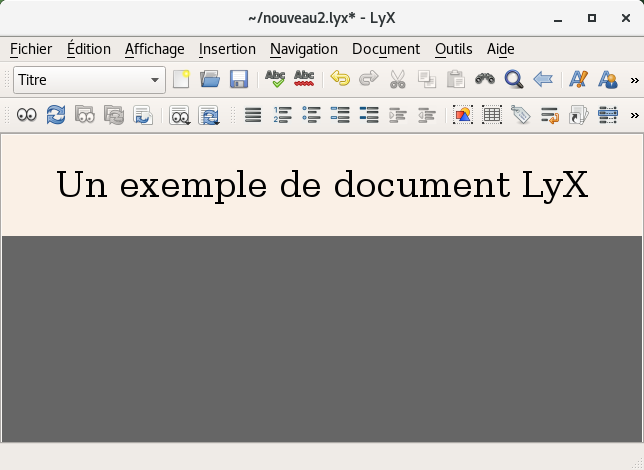Screen dimensions: 644x470
Task: Click the yellow undo arrow
Action: point(340,79)
